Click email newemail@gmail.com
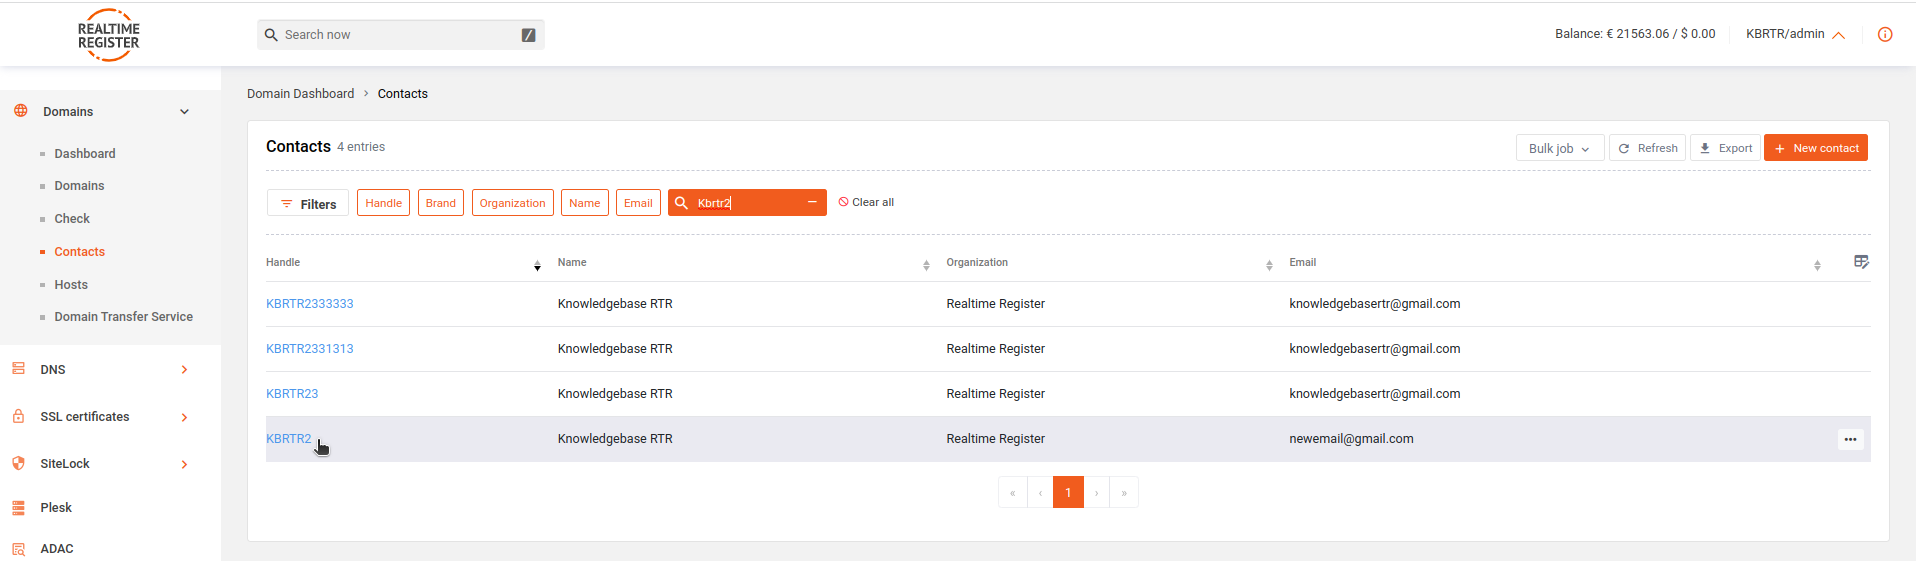Screen dimensions: 1916x561 tap(1351, 439)
